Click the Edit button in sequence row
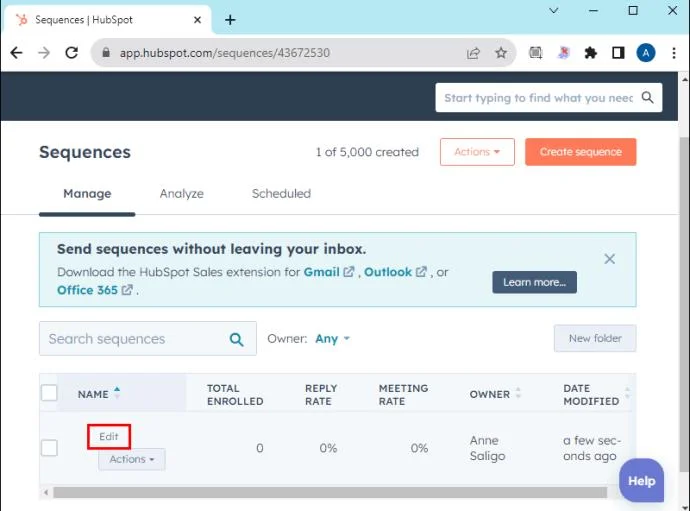 pyautogui.click(x=109, y=437)
